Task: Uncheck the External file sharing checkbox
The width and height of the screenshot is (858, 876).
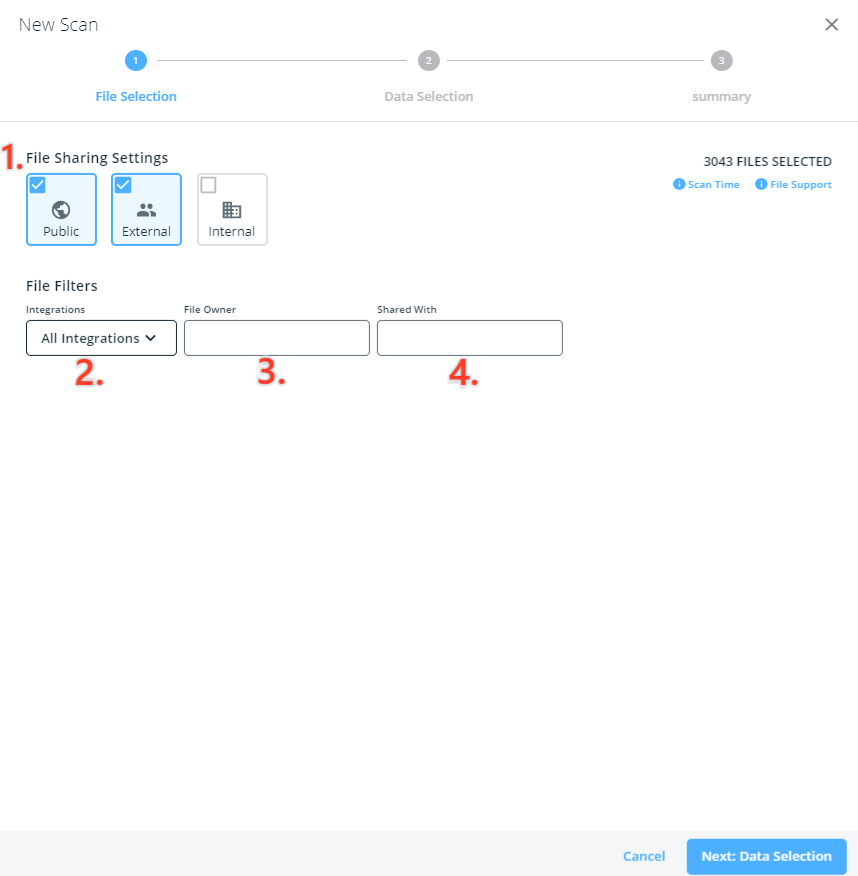Action: (x=123, y=184)
